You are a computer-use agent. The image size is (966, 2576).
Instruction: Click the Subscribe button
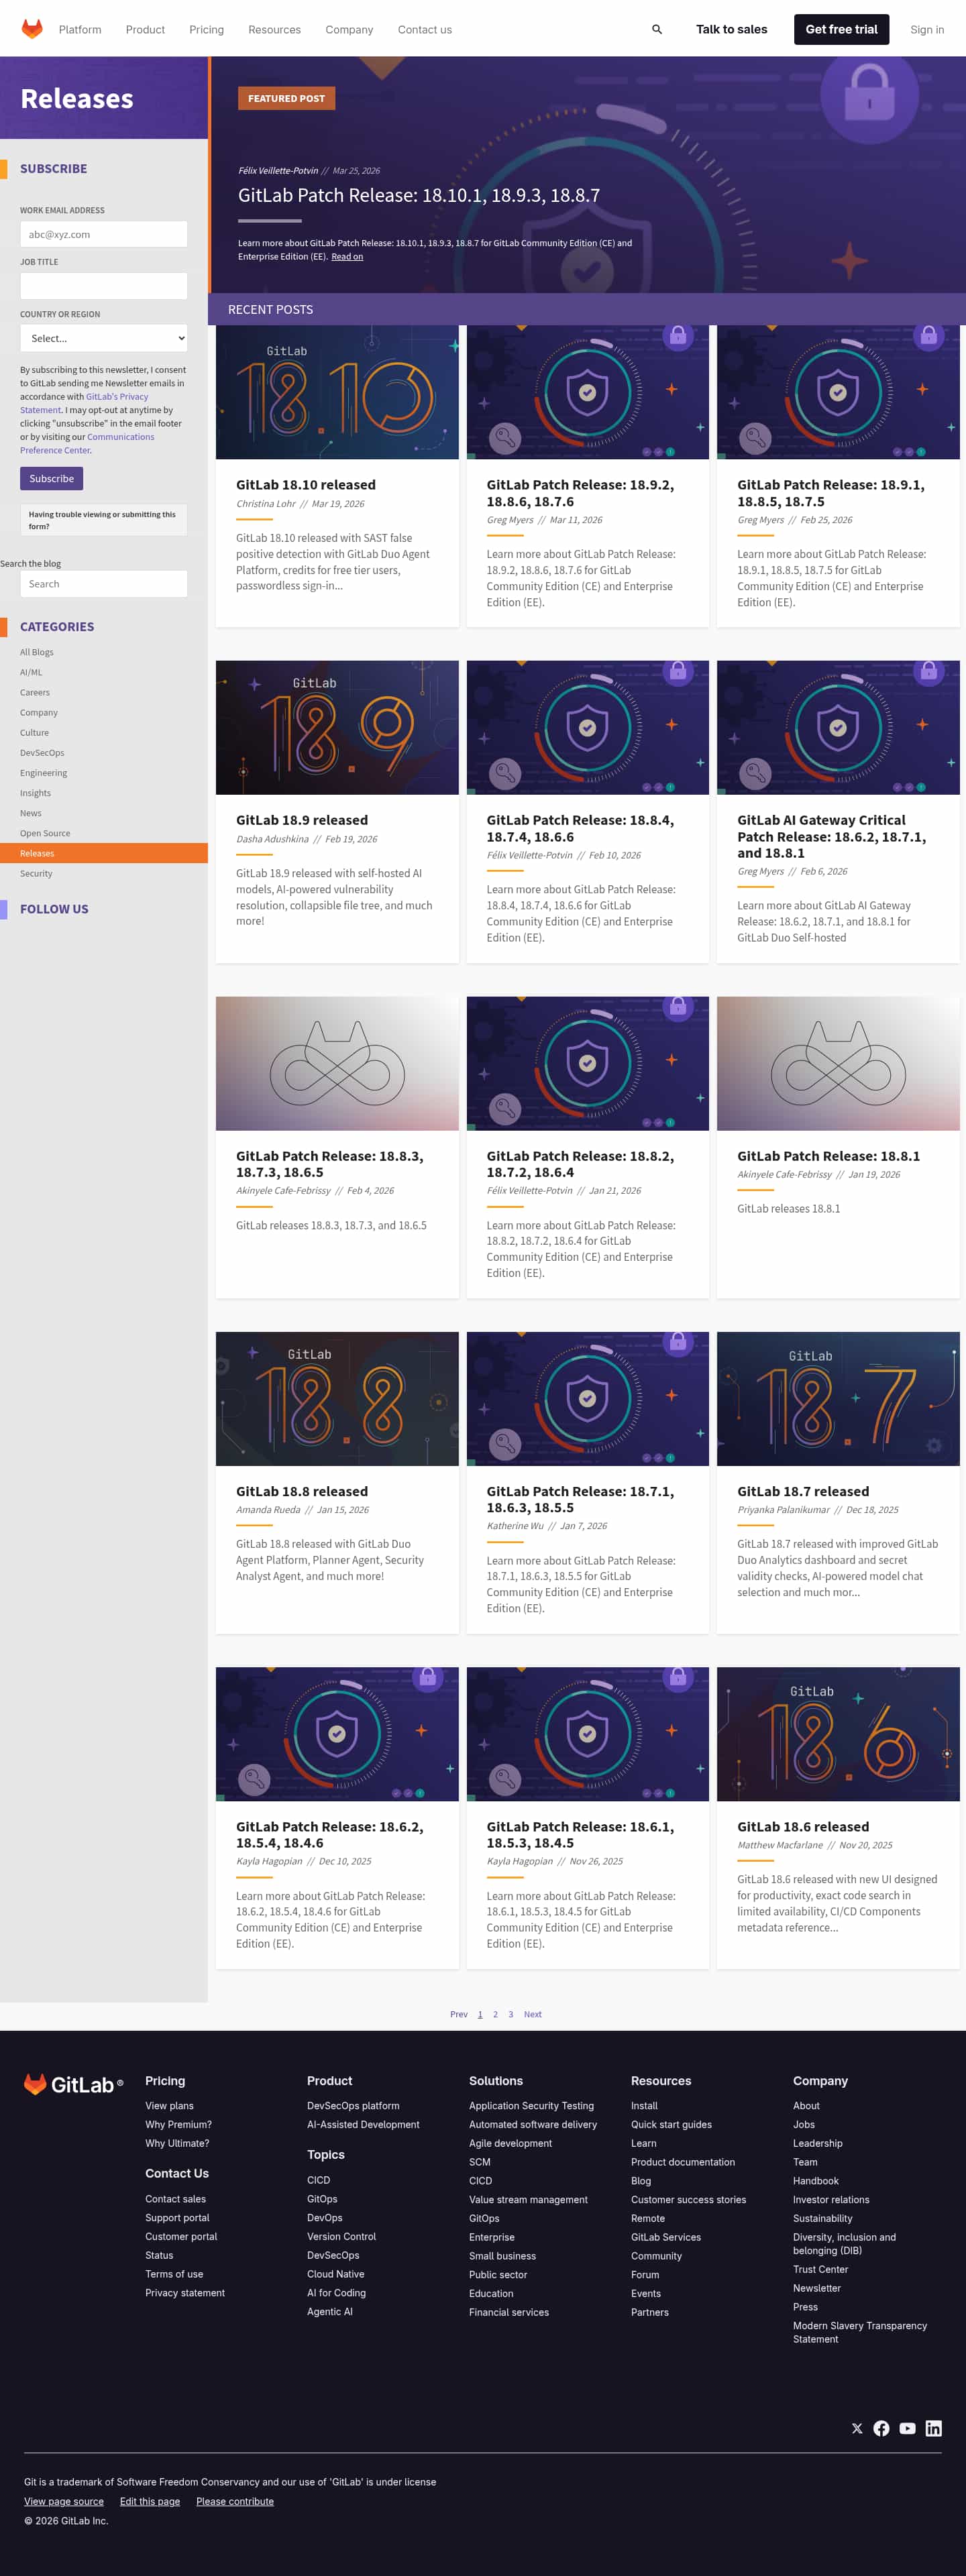point(51,478)
